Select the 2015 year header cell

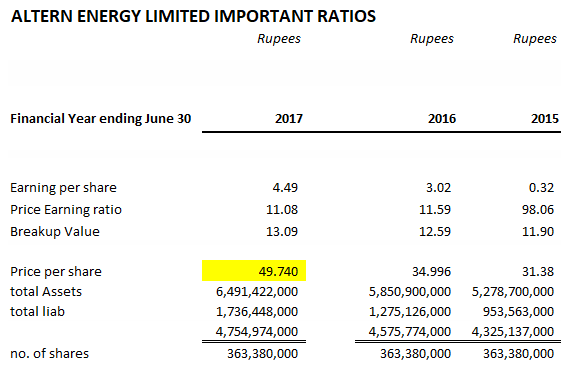(x=545, y=118)
